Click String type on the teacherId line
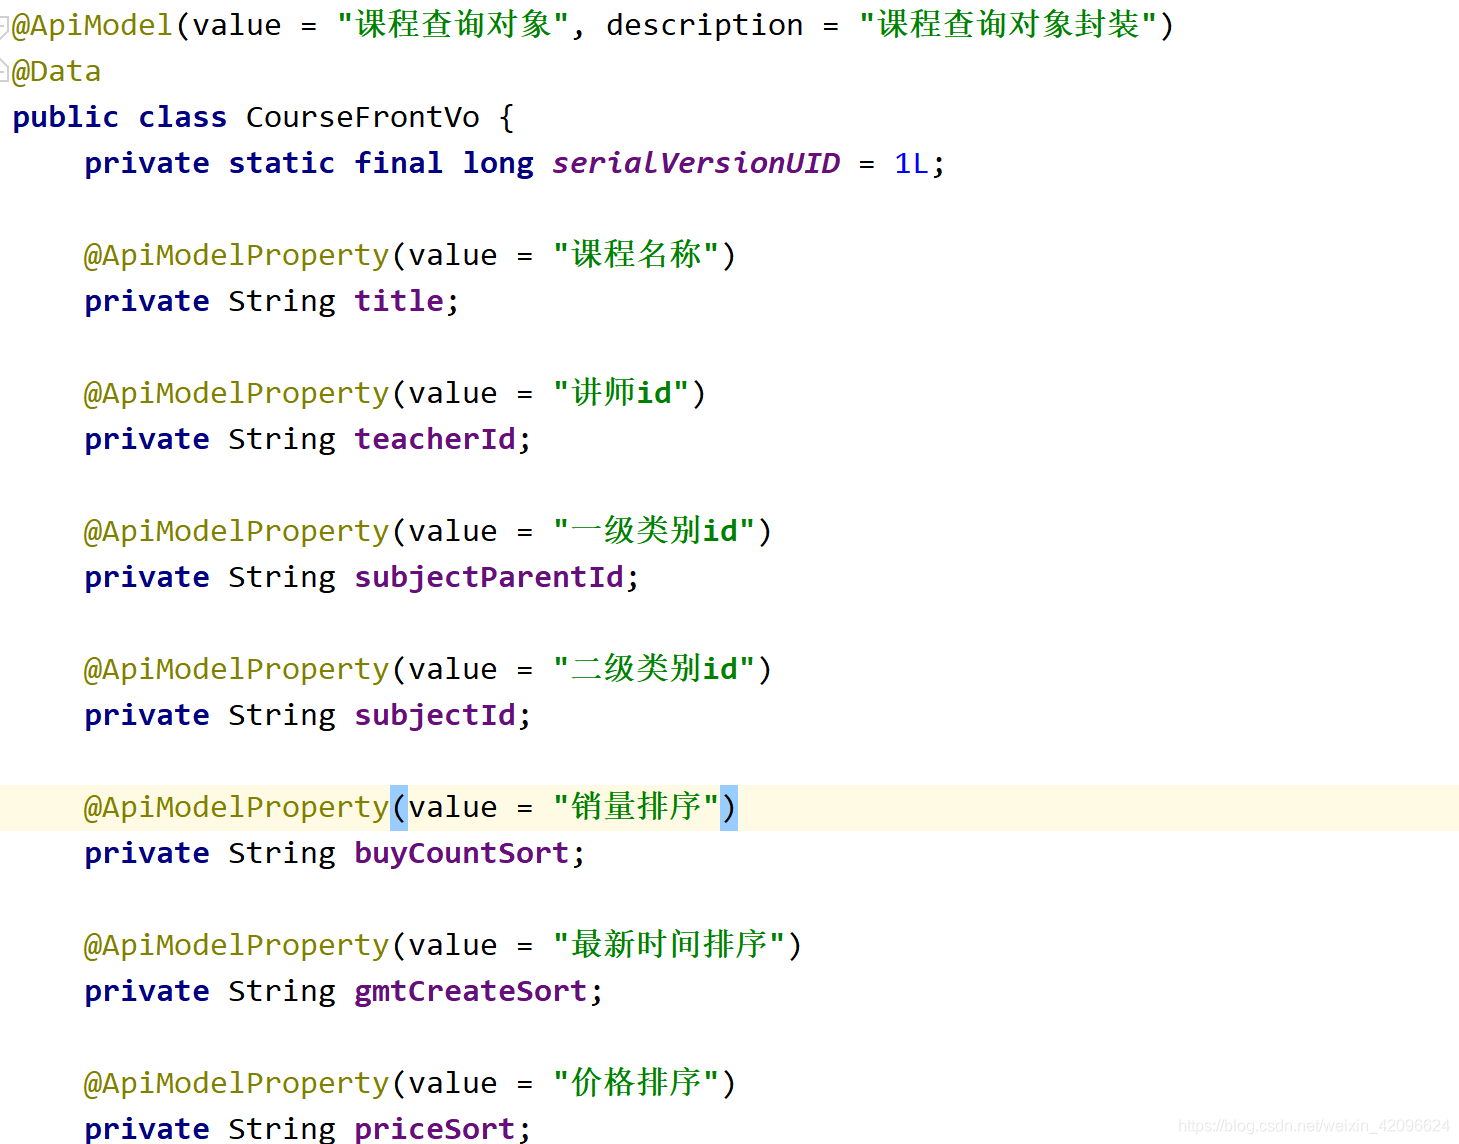Viewport: 1459px width, 1144px height. coord(281,439)
